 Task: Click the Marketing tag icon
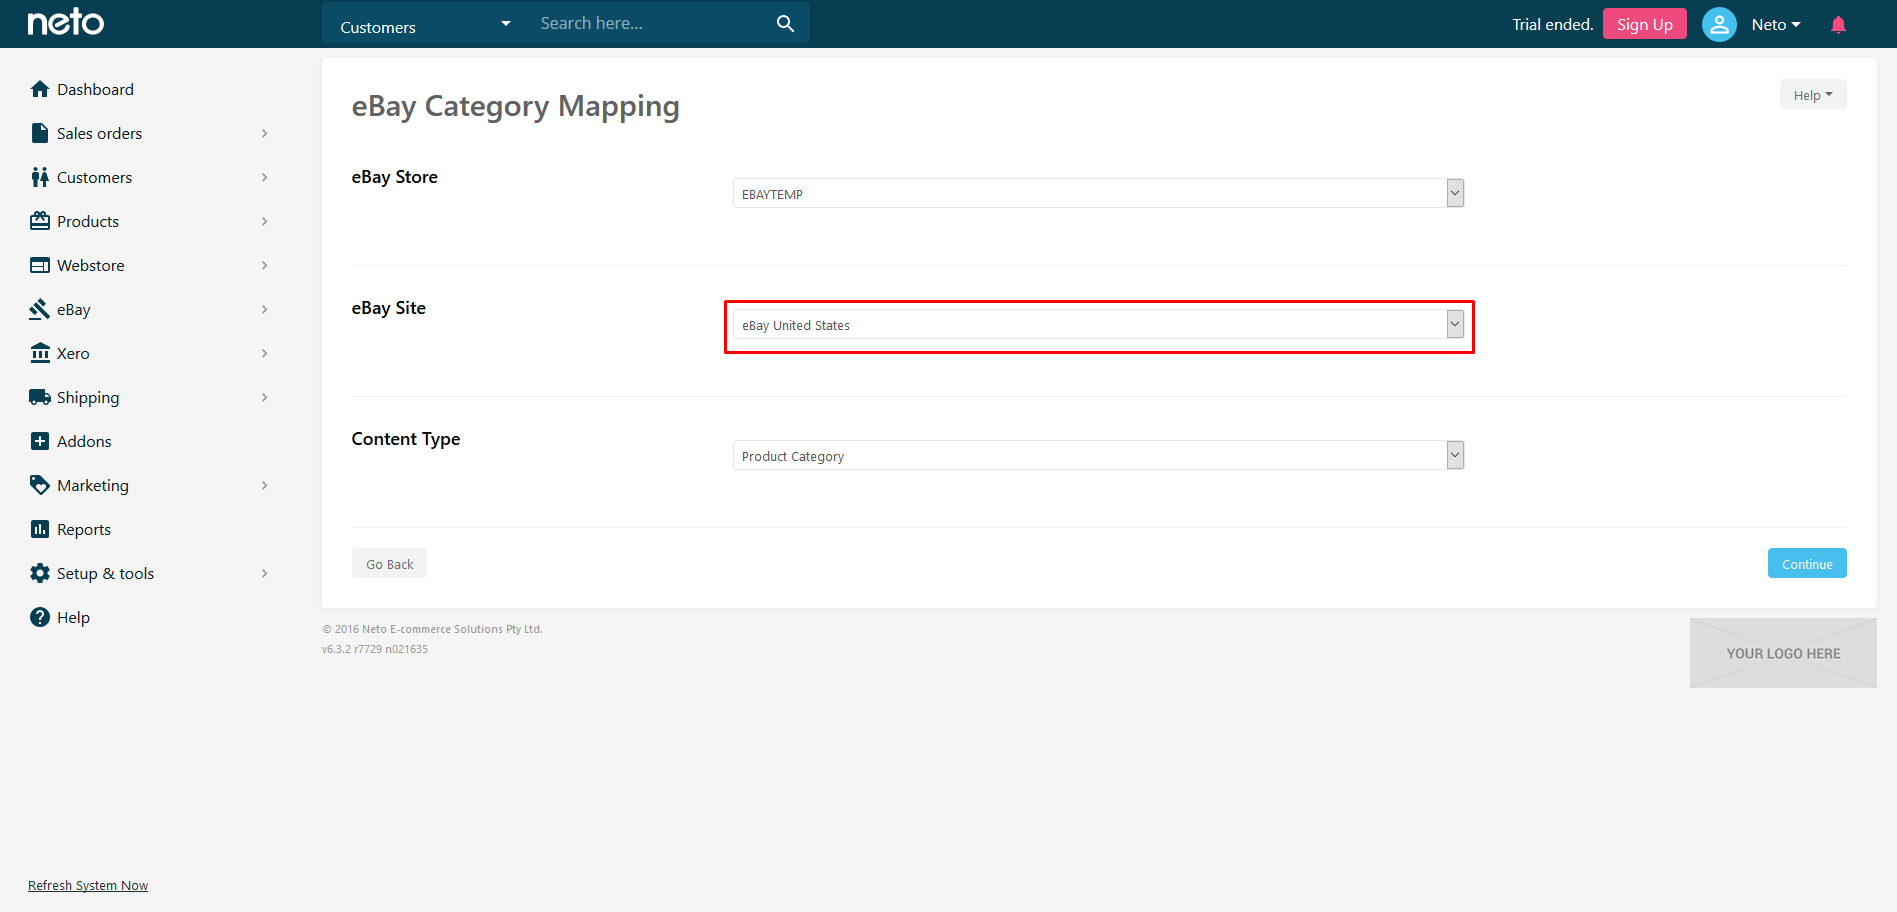(x=40, y=485)
